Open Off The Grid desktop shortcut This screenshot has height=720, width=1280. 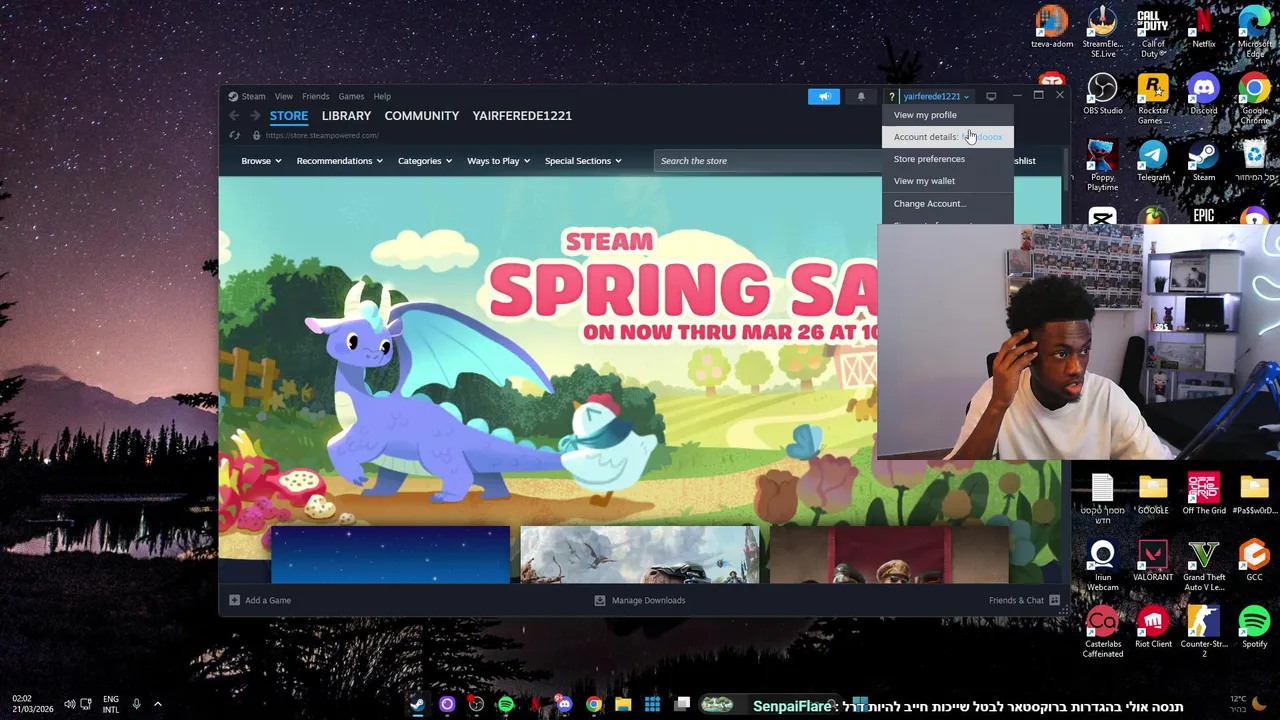point(1203,495)
